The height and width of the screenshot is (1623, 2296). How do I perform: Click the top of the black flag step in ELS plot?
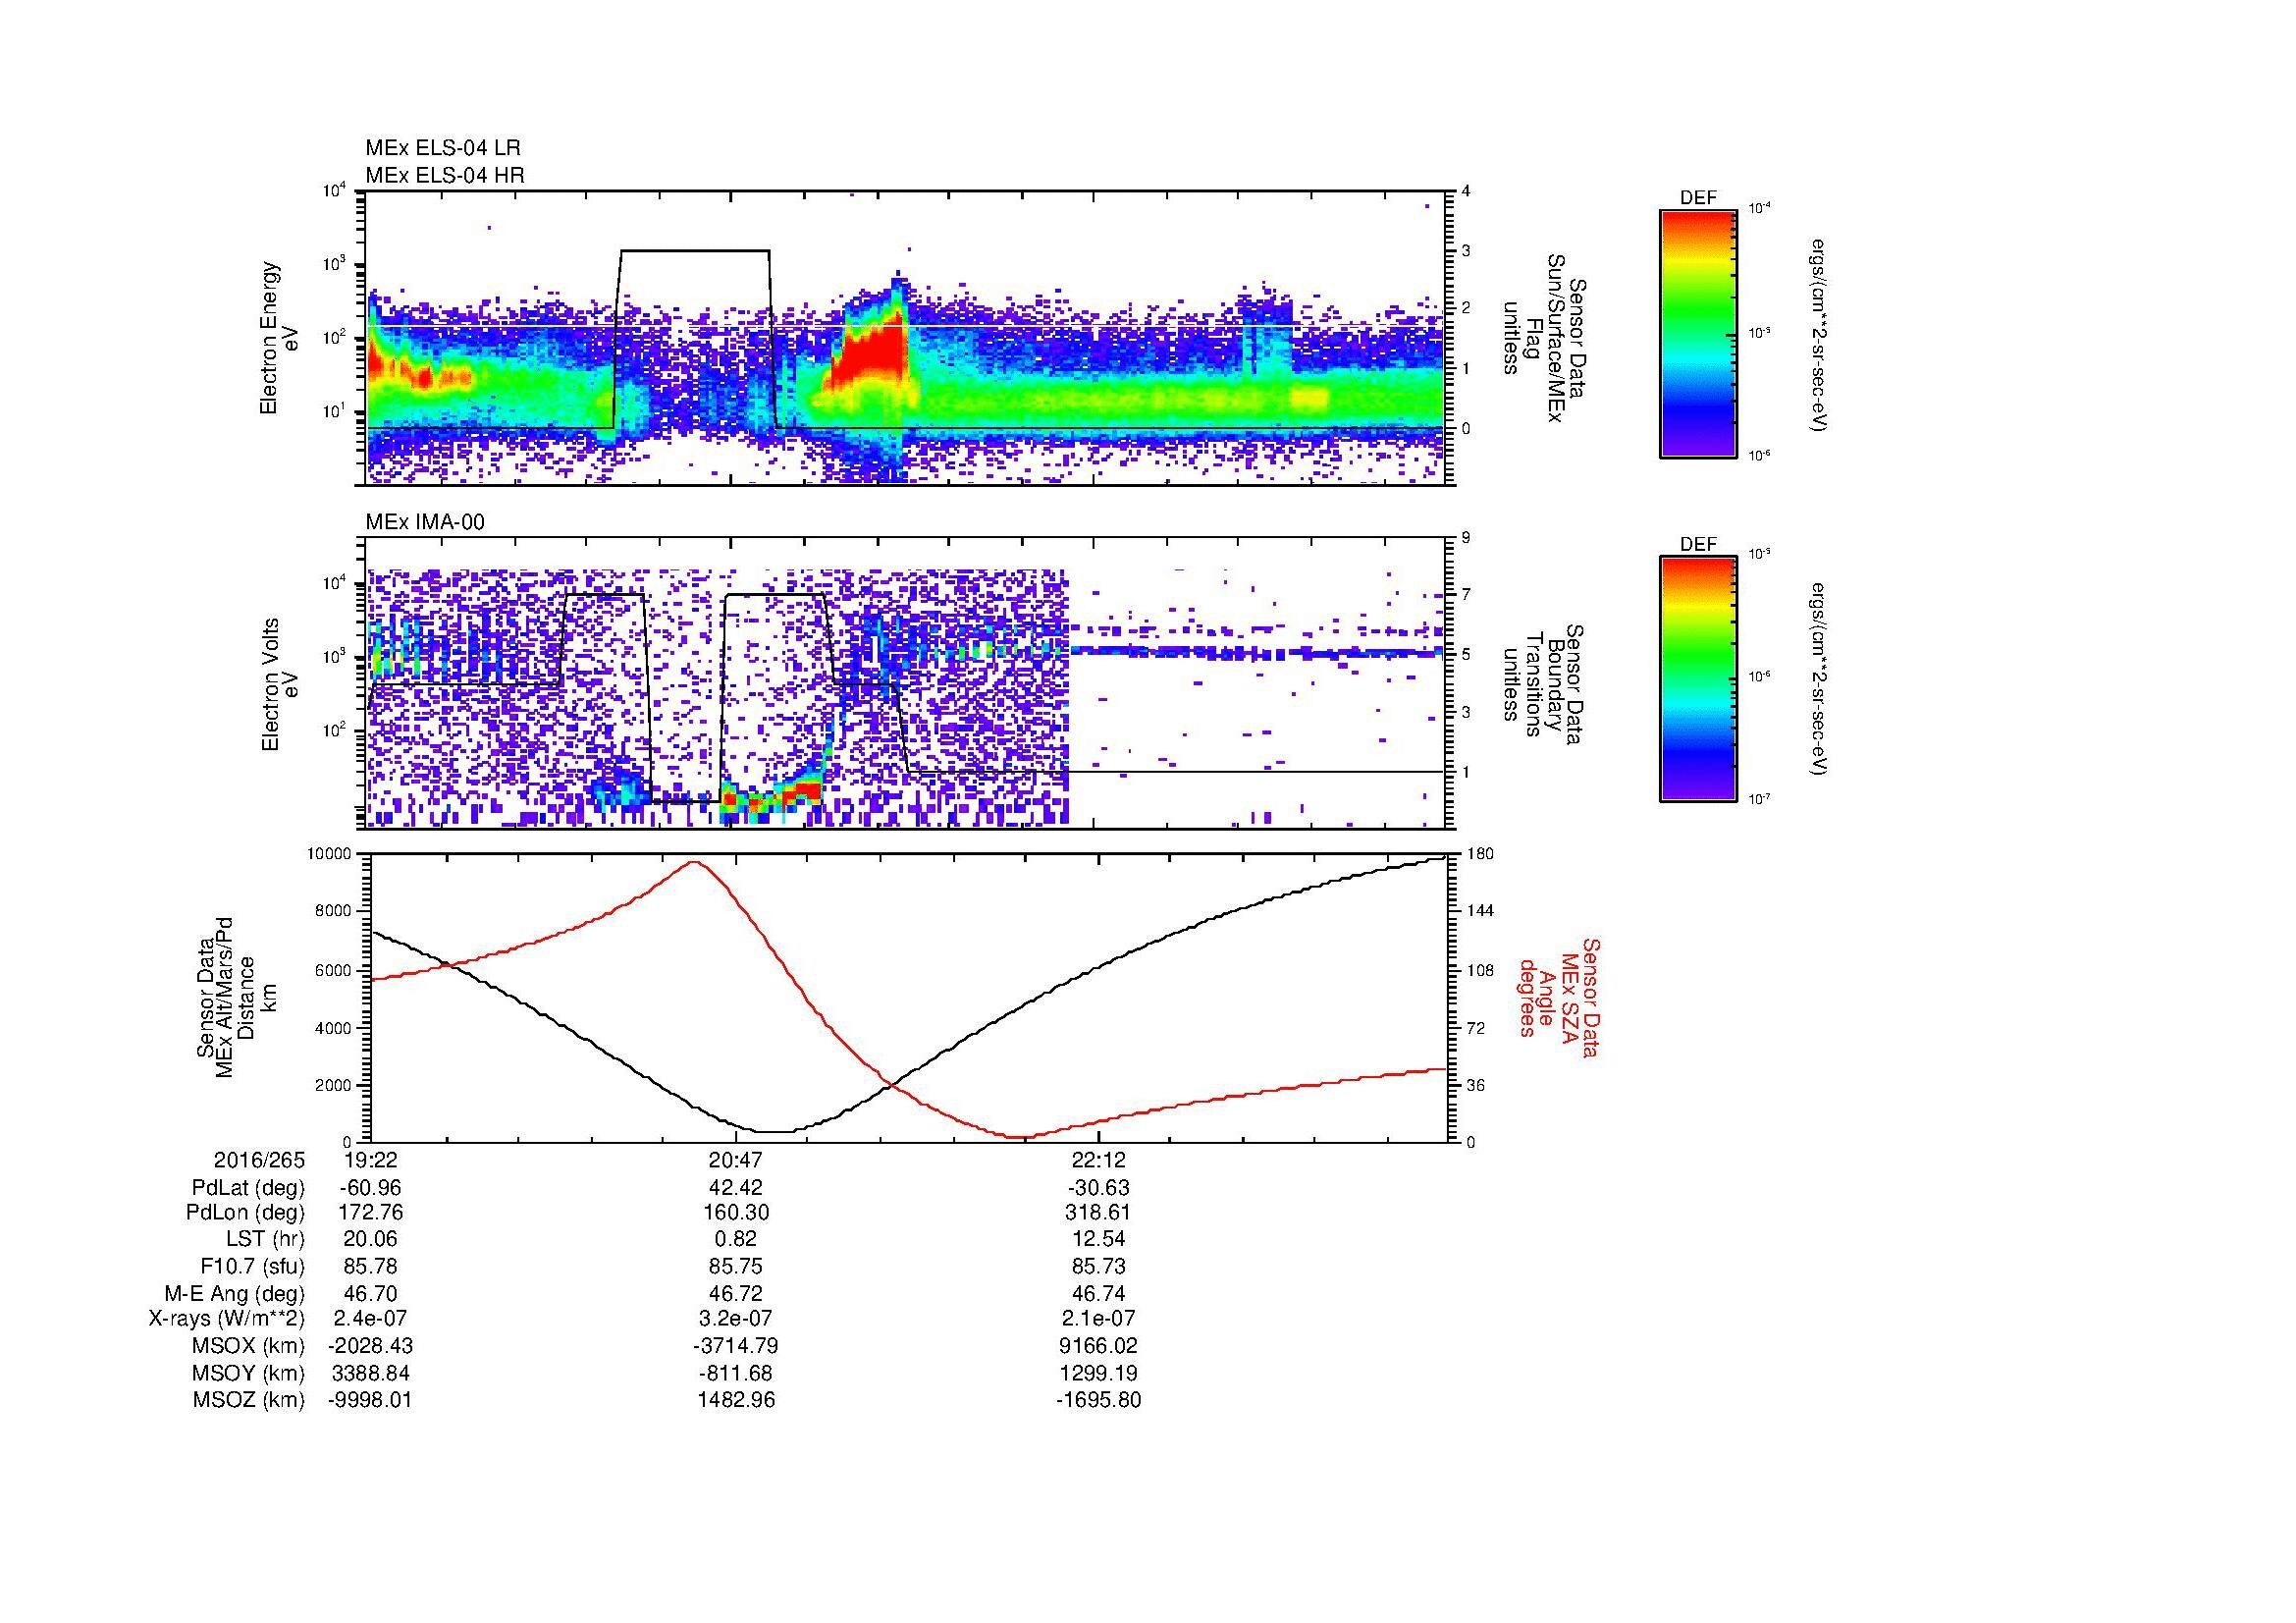pyautogui.click(x=695, y=250)
